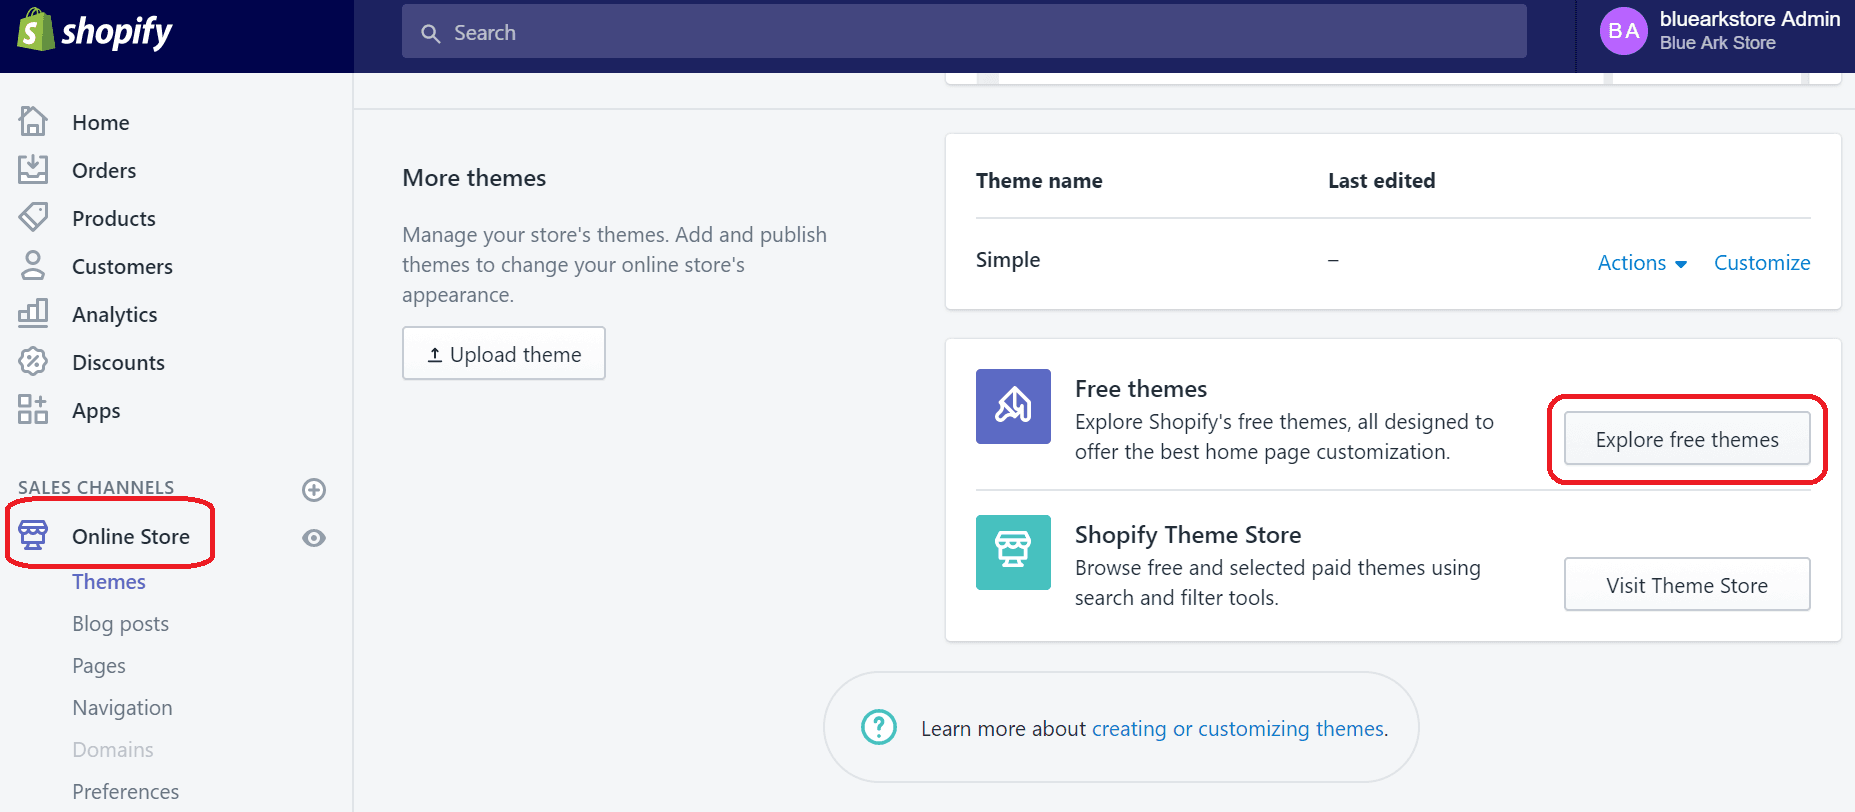
Task: Click the Products tag icon
Action: click(33, 217)
